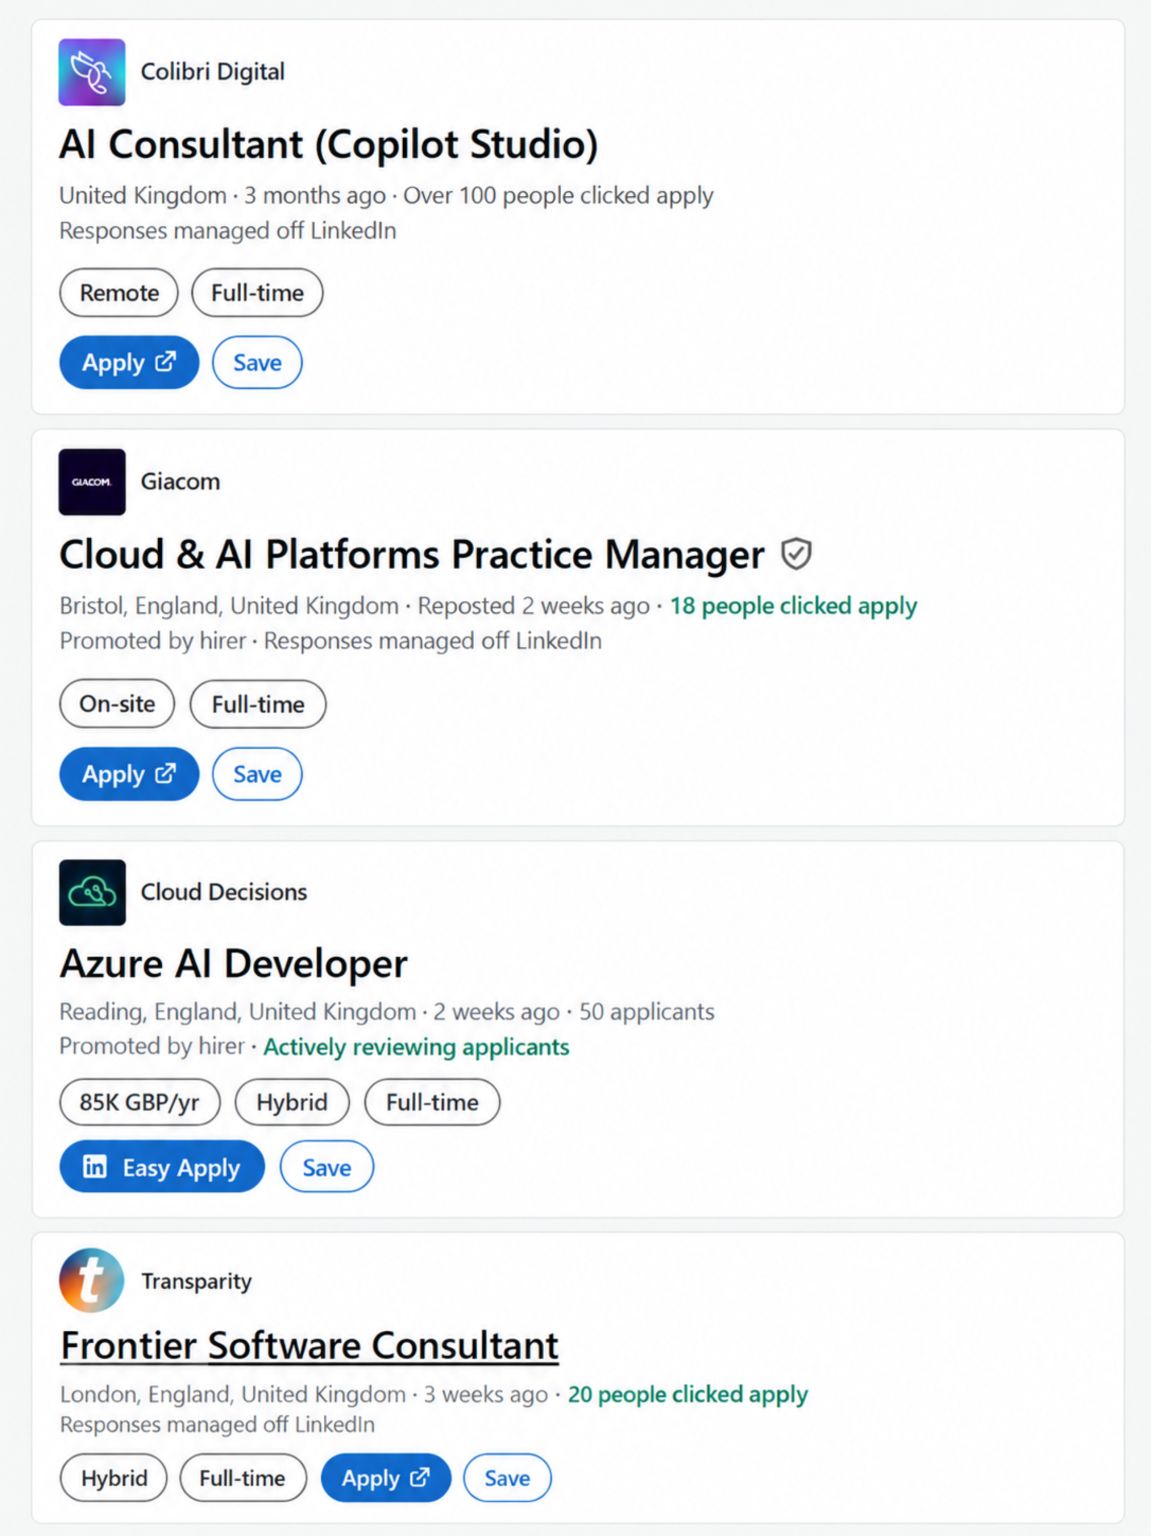Click 'Responses managed off LinkedIn' under Colibri Digital job
1151x1536 pixels.
(228, 231)
